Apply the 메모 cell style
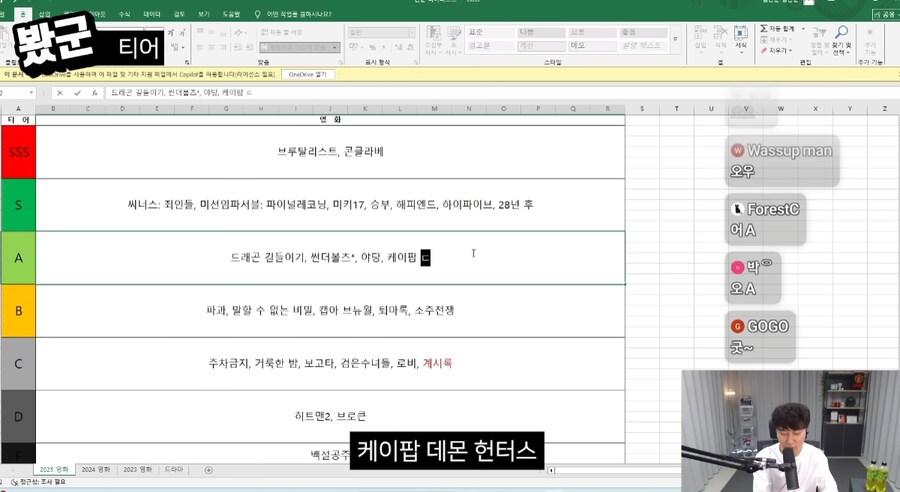Screen dimensions: 900x492 pyautogui.click(x=592, y=45)
